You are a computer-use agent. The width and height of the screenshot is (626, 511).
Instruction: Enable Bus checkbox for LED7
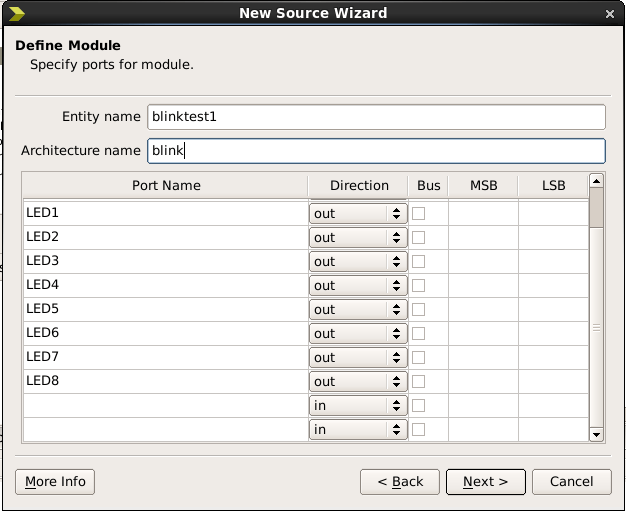(x=418, y=357)
